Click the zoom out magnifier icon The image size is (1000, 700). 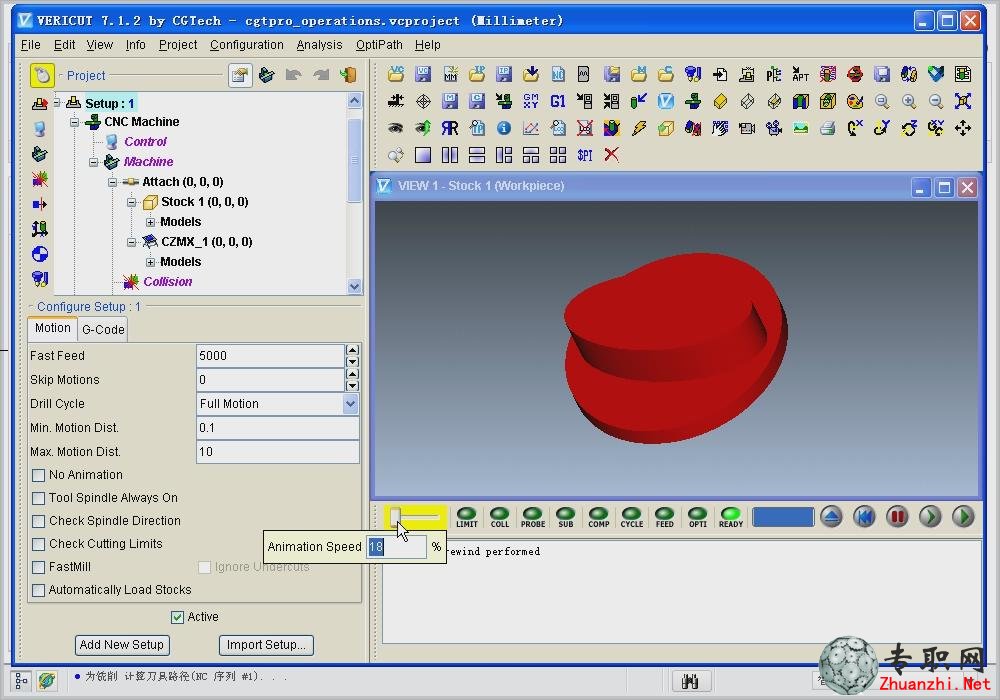click(x=936, y=101)
